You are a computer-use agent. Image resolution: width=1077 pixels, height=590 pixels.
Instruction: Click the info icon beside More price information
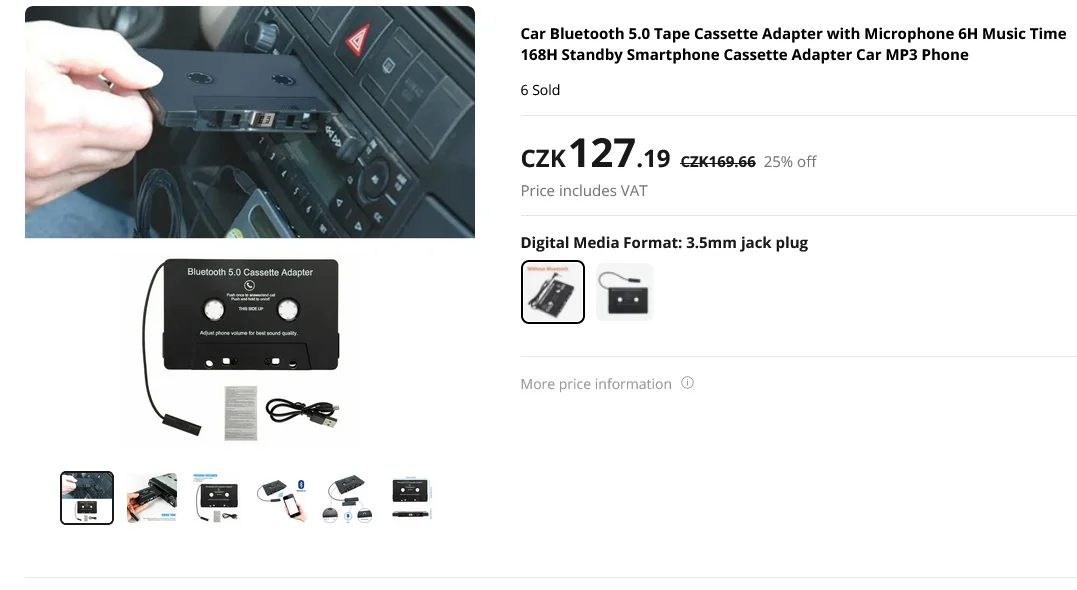click(x=687, y=383)
